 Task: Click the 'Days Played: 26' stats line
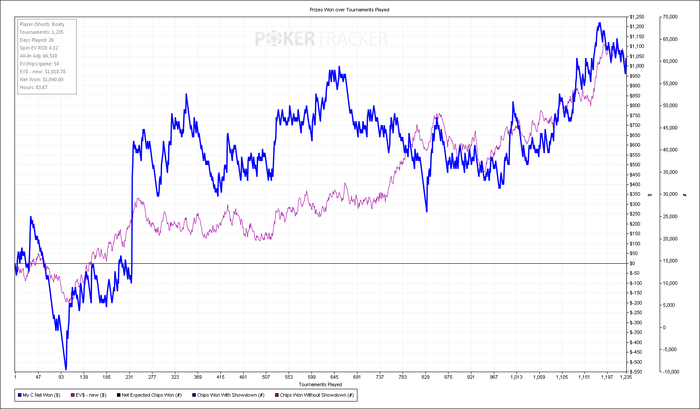pyautogui.click(x=37, y=40)
